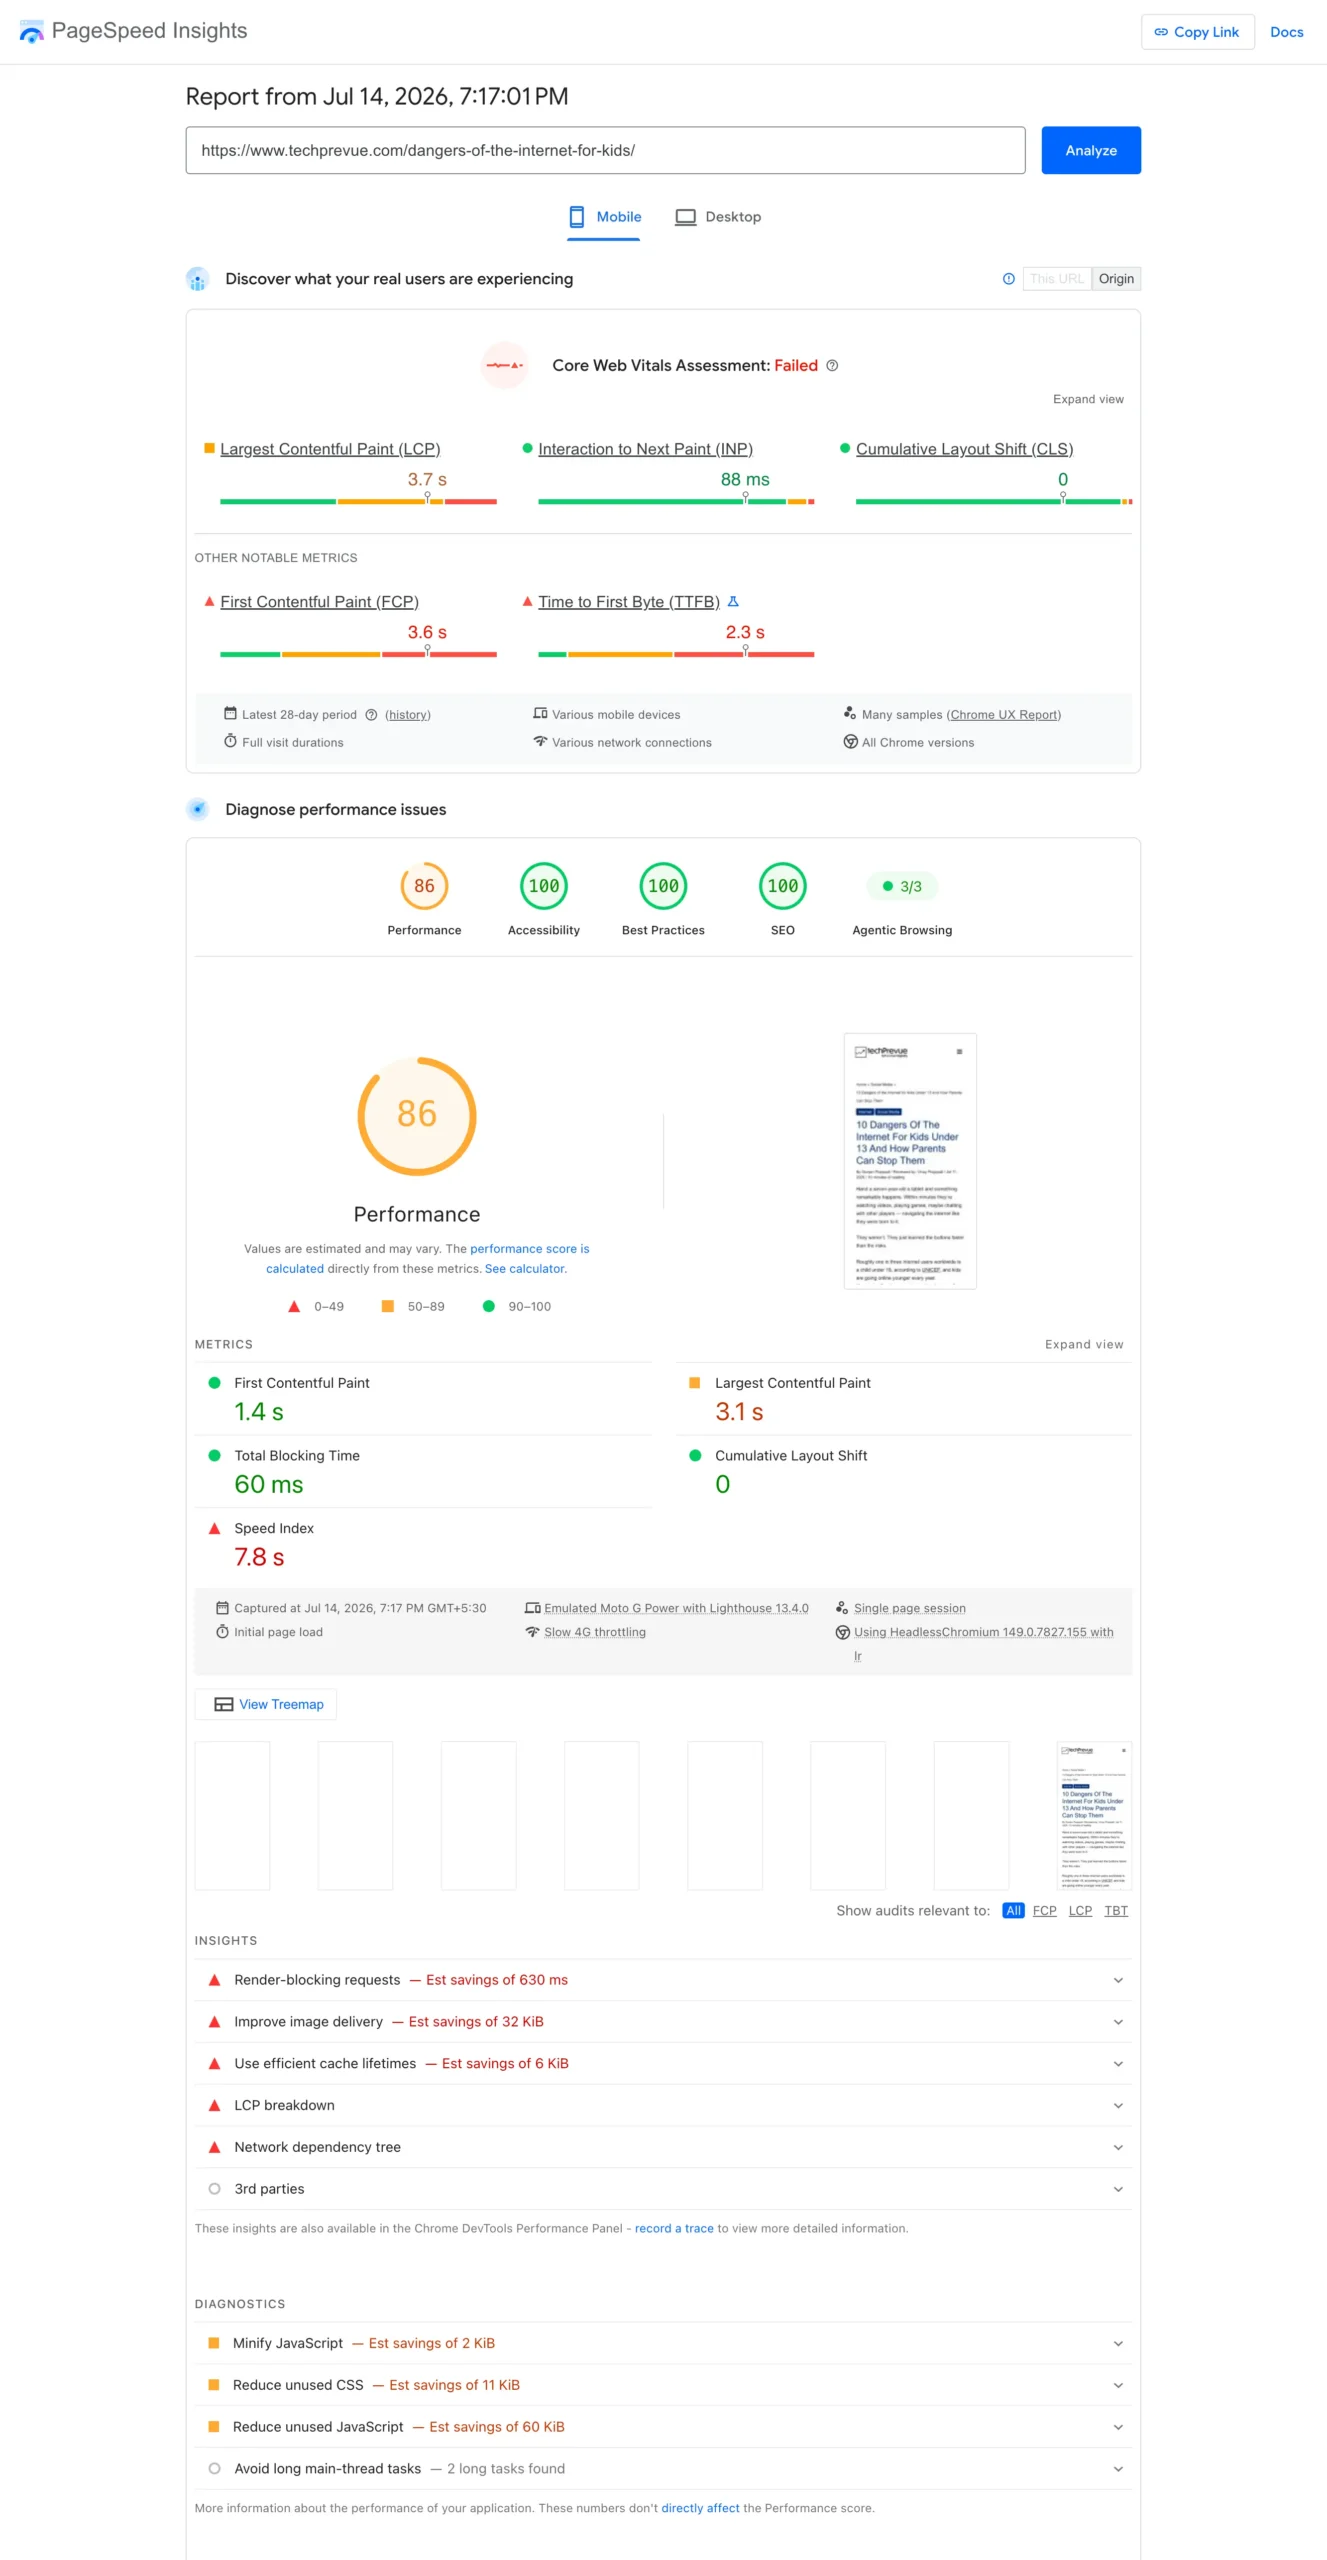Image resolution: width=1327 pixels, height=2560 pixels.
Task: Open record a trace link
Action: pos(674,2229)
